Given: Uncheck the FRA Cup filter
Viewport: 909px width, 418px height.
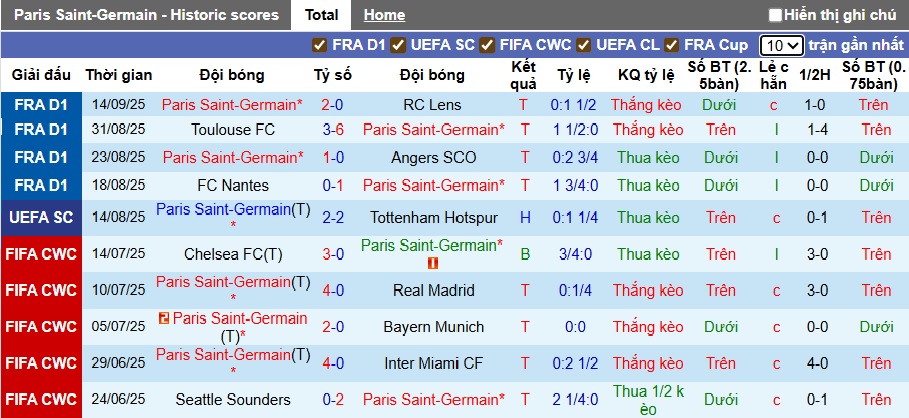Looking at the screenshot, I should (x=672, y=45).
